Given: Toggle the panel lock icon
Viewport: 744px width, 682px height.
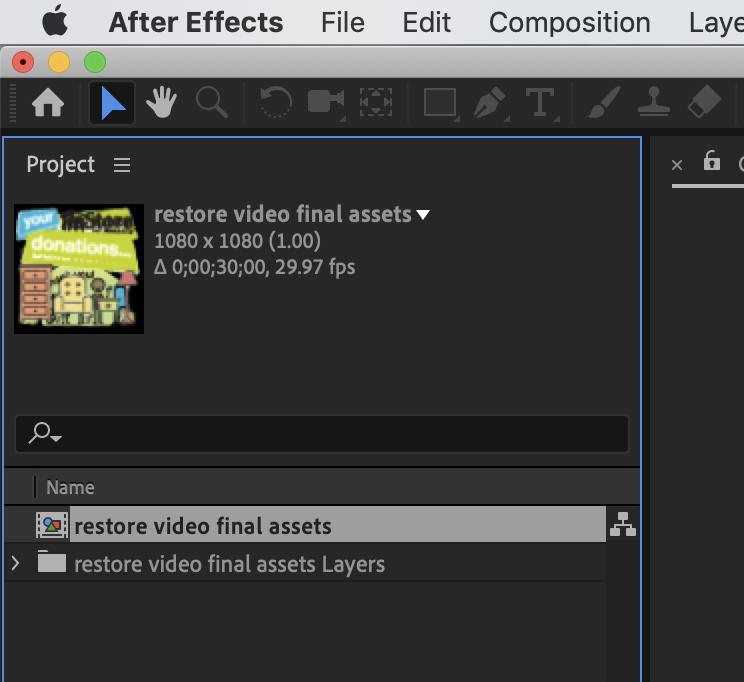Looking at the screenshot, I should pyautogui.click(x=712, y=161).
